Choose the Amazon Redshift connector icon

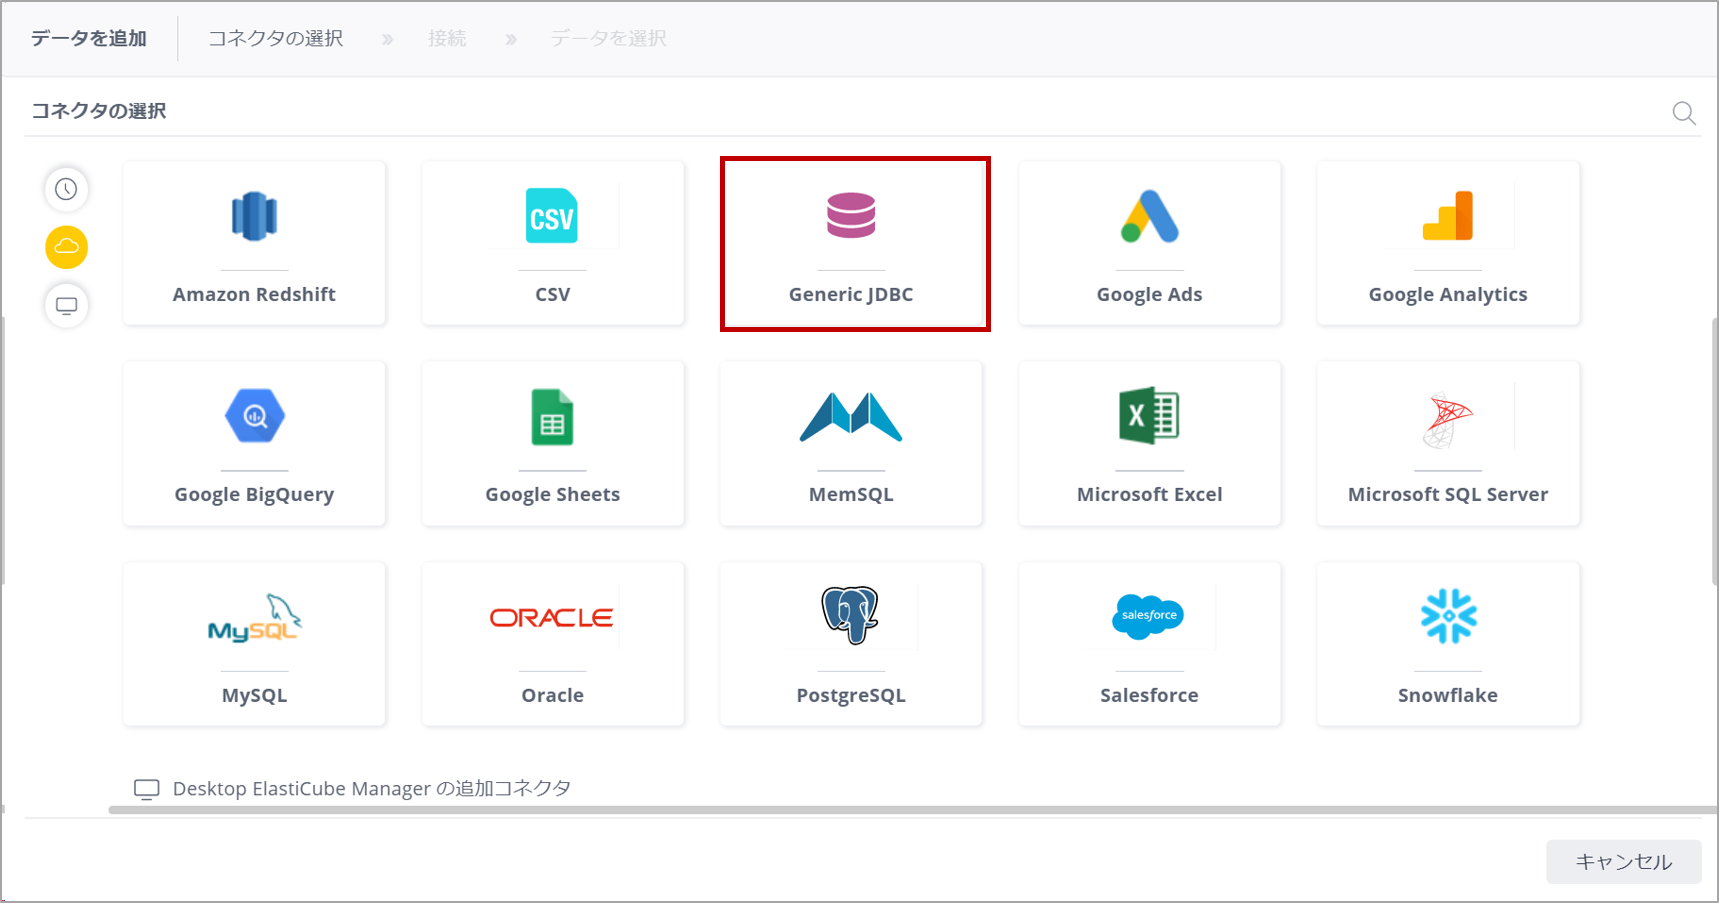tap(254, 216)
